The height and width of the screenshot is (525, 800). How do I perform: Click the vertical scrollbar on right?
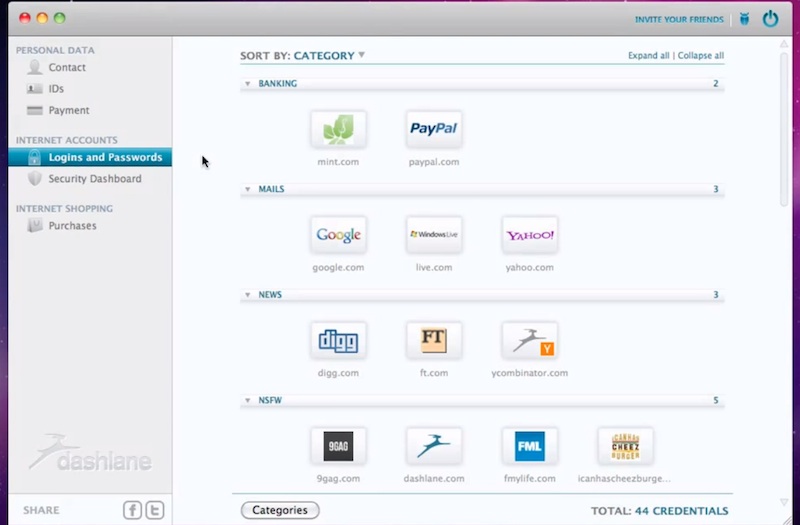(784, 130)
